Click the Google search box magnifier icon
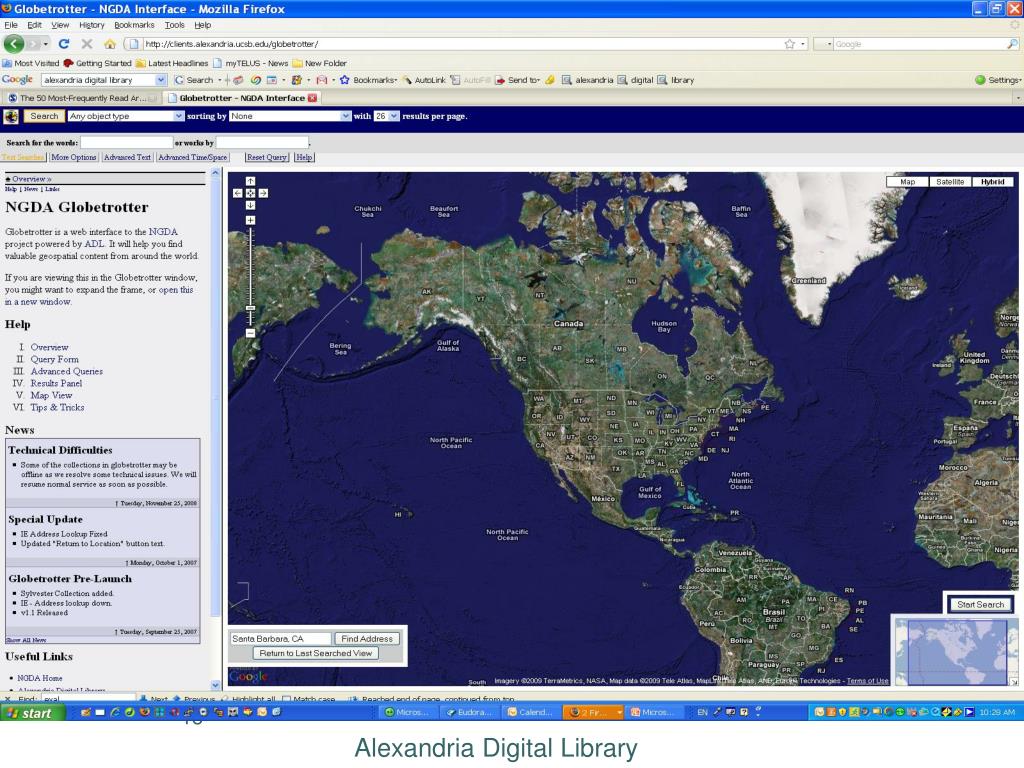Viewport: 1024px width, 768px height. [1012, 44]
